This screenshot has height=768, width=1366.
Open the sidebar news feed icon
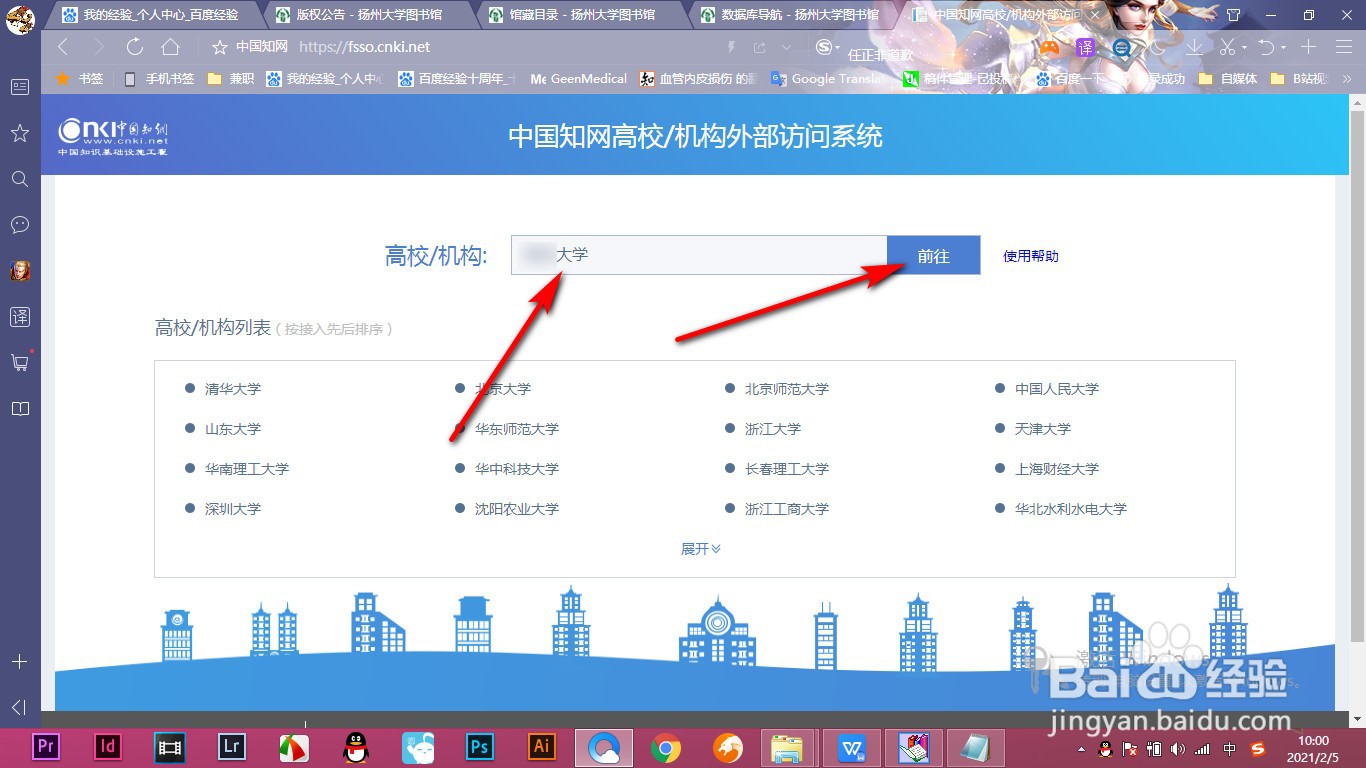20,87
